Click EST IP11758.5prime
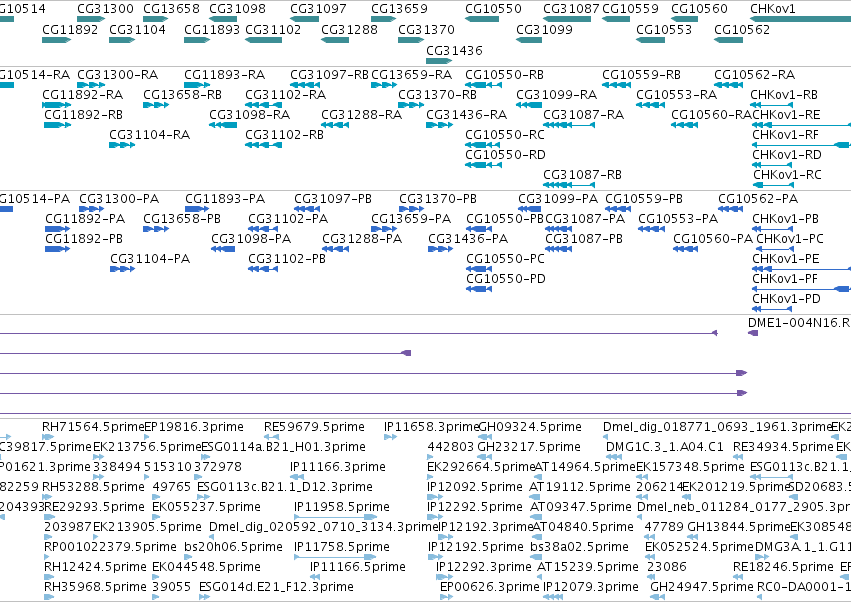 (342, 547)
